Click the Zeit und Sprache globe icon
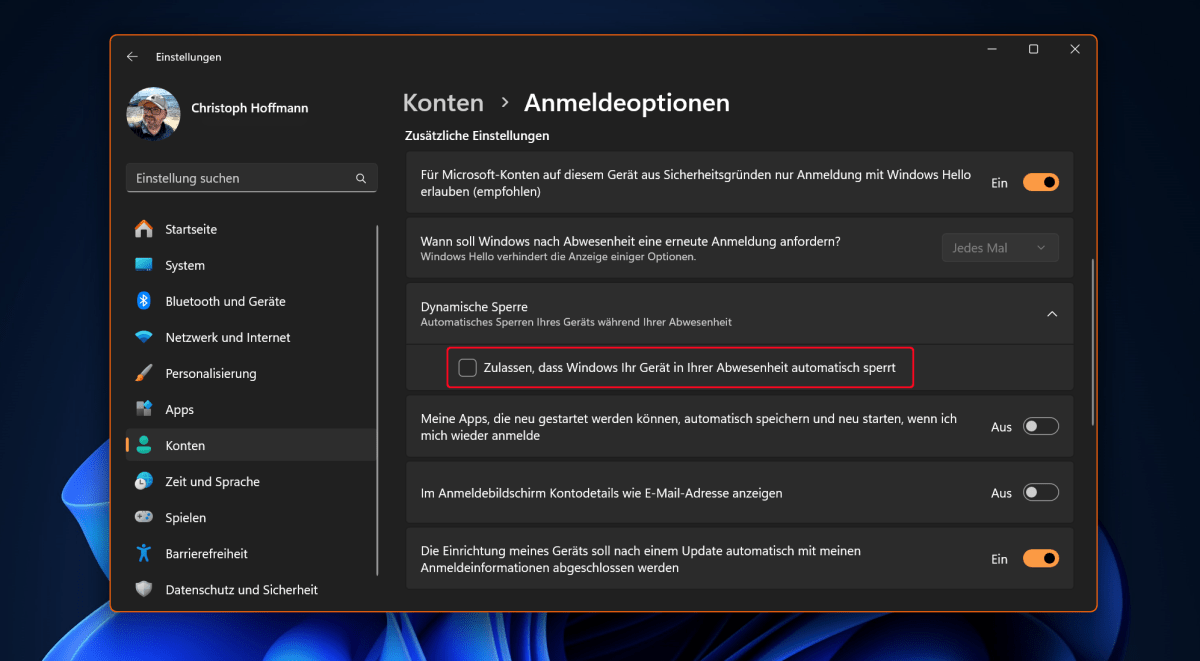Image resolution: width=1200 pixels, height=661 pixels. (144, 481)
